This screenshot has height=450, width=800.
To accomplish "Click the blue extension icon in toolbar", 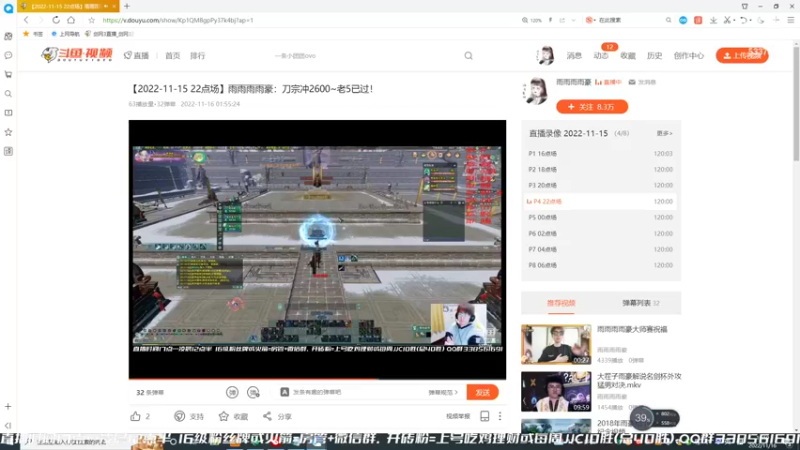I will pyautogui.click(x=683, y=20).
